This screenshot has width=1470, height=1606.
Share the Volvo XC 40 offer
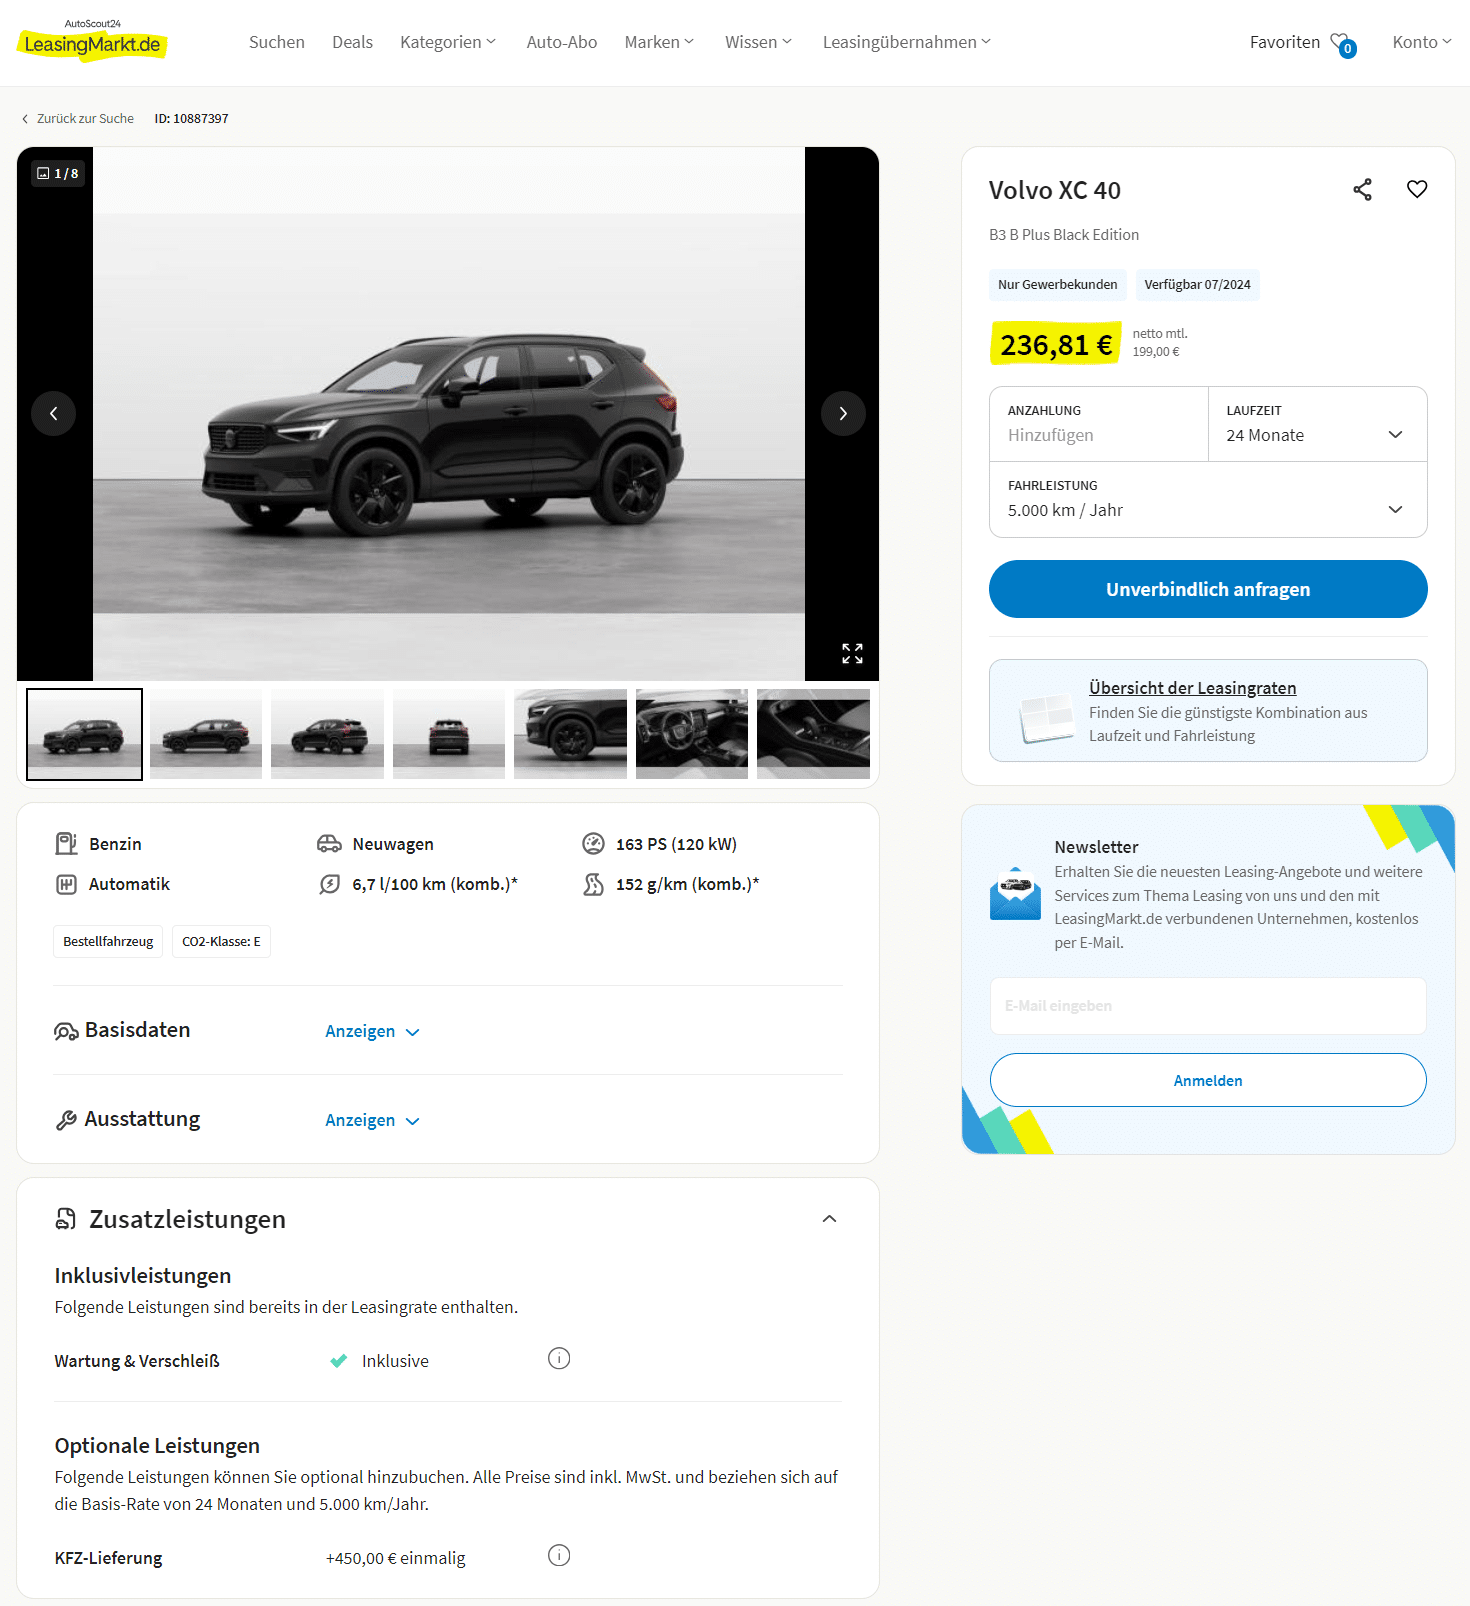(1362, 190)
